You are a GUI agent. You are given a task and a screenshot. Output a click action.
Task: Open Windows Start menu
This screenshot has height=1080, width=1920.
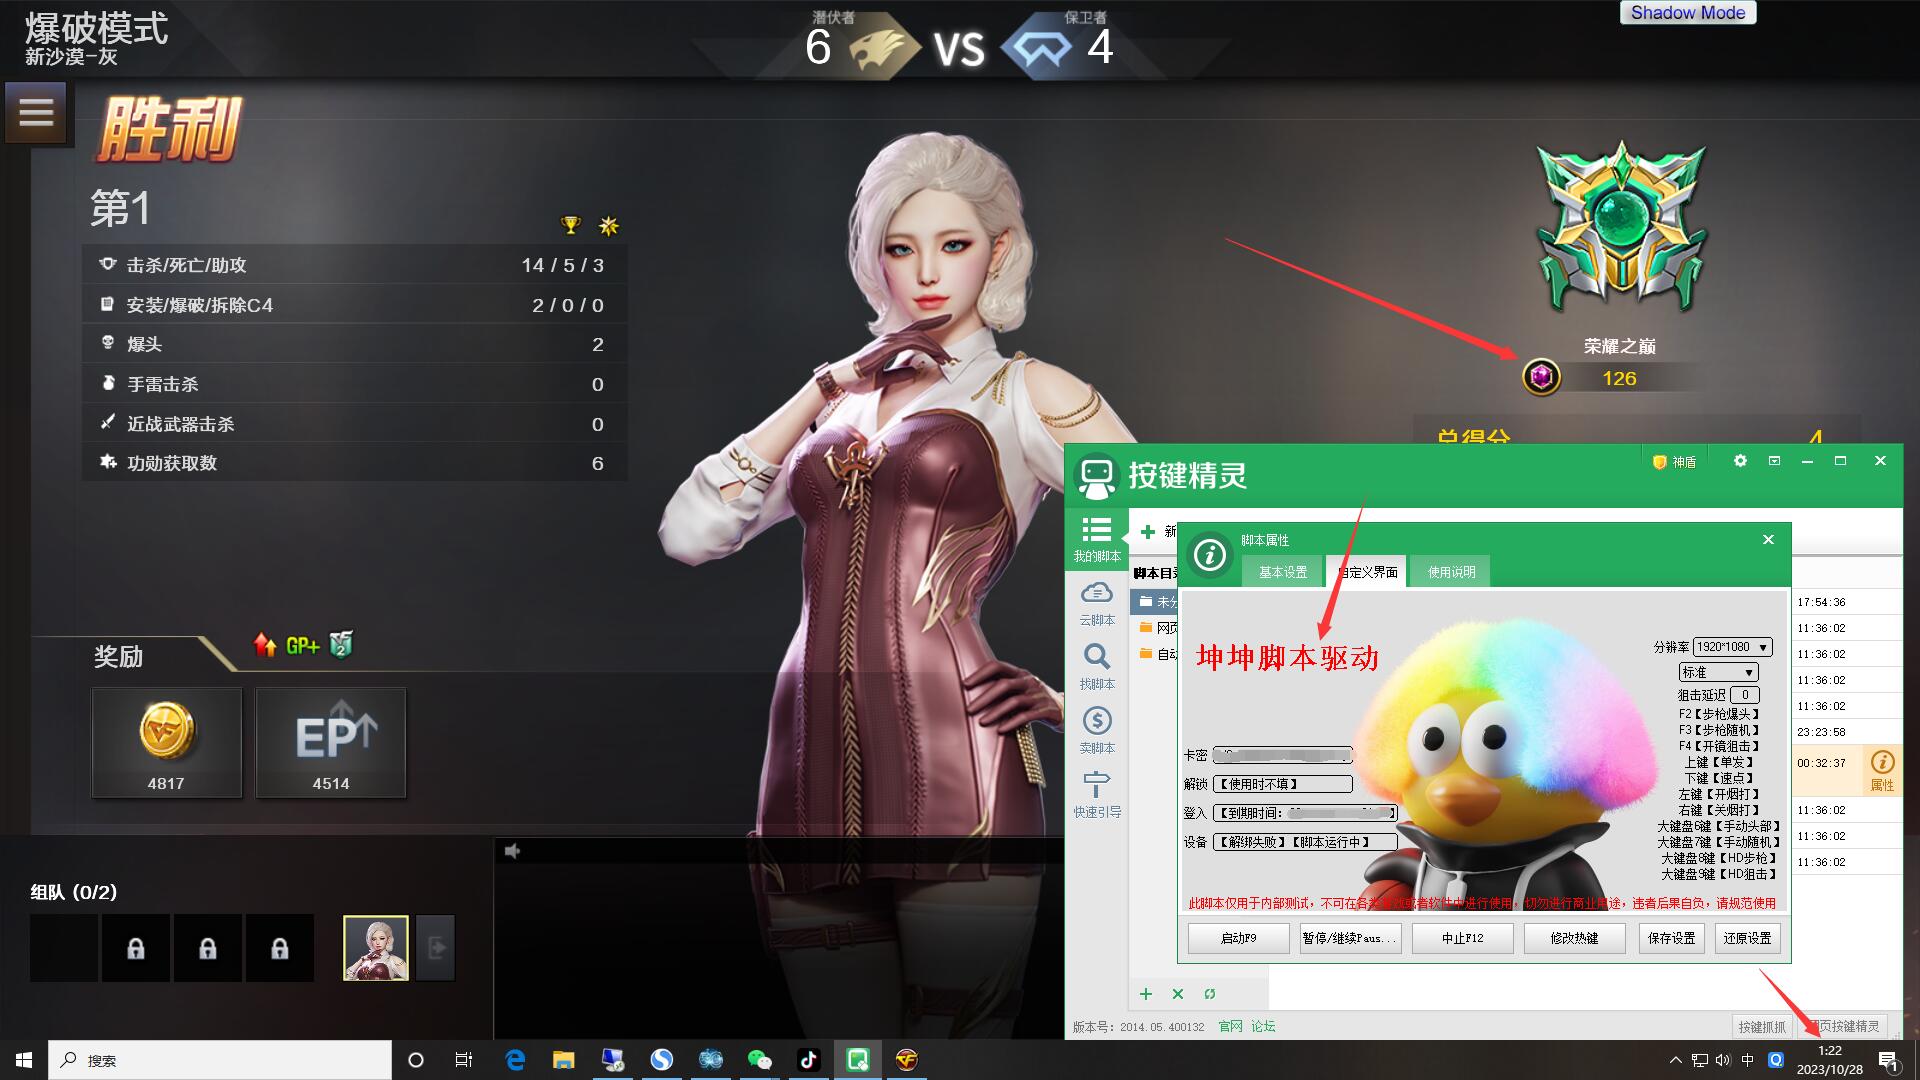(x=24, y=1060)
